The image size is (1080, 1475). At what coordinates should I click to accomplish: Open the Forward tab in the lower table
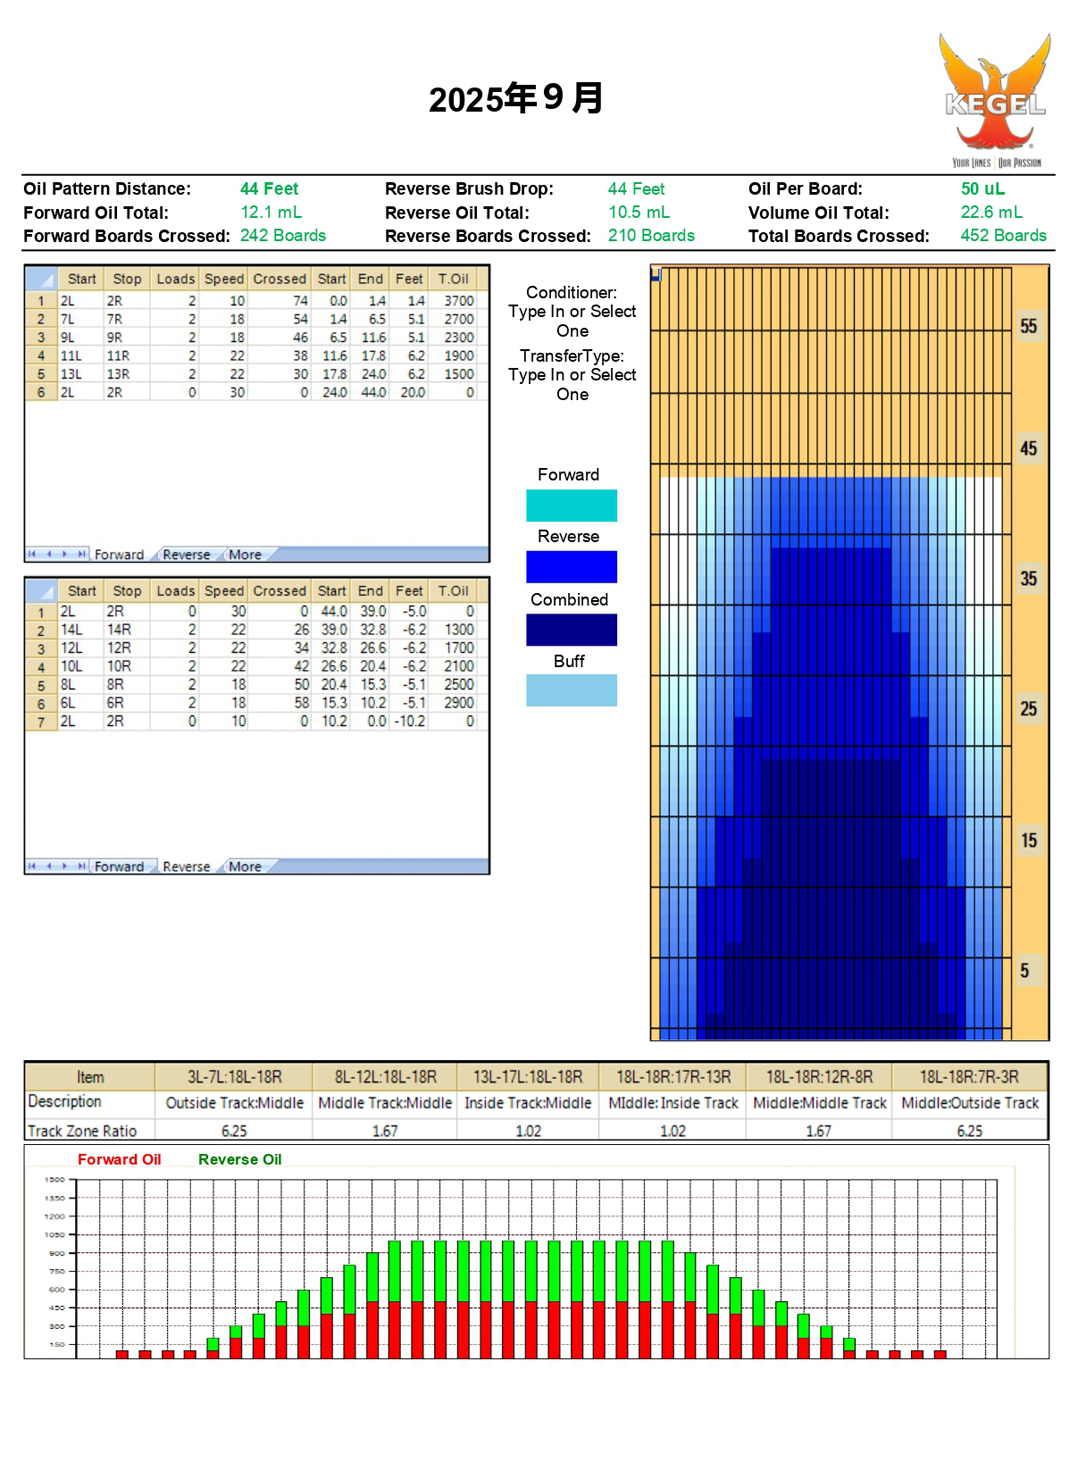click(x=119, y=866)
